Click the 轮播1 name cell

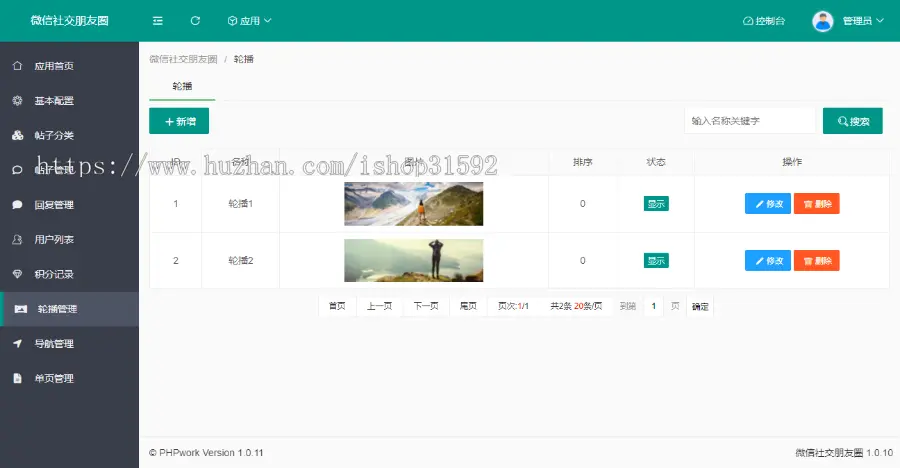[240, 204]
